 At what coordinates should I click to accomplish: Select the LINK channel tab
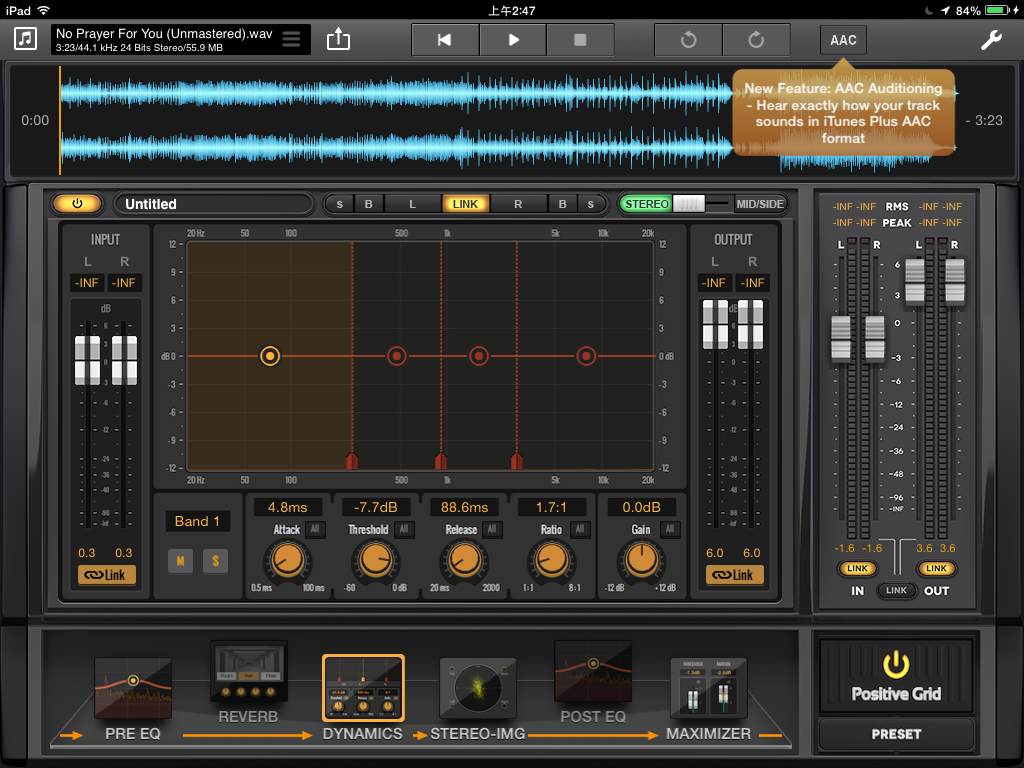coord(466,203)
